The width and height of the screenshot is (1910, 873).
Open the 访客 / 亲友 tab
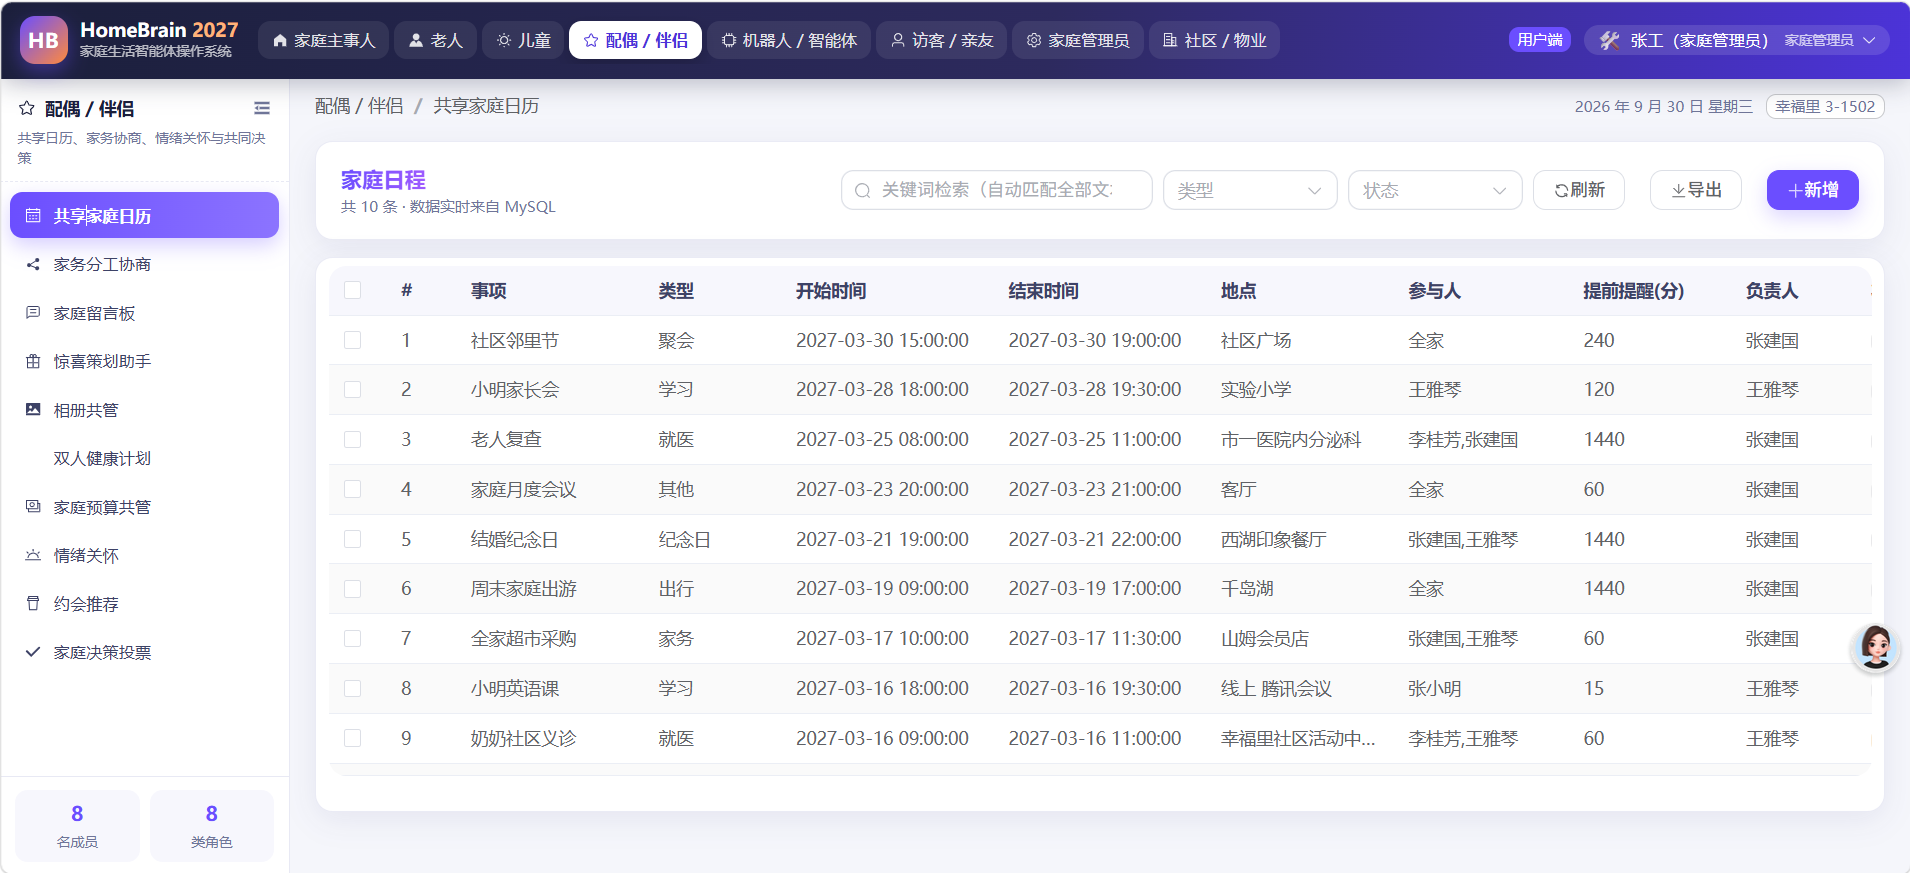tap(941, 40)
